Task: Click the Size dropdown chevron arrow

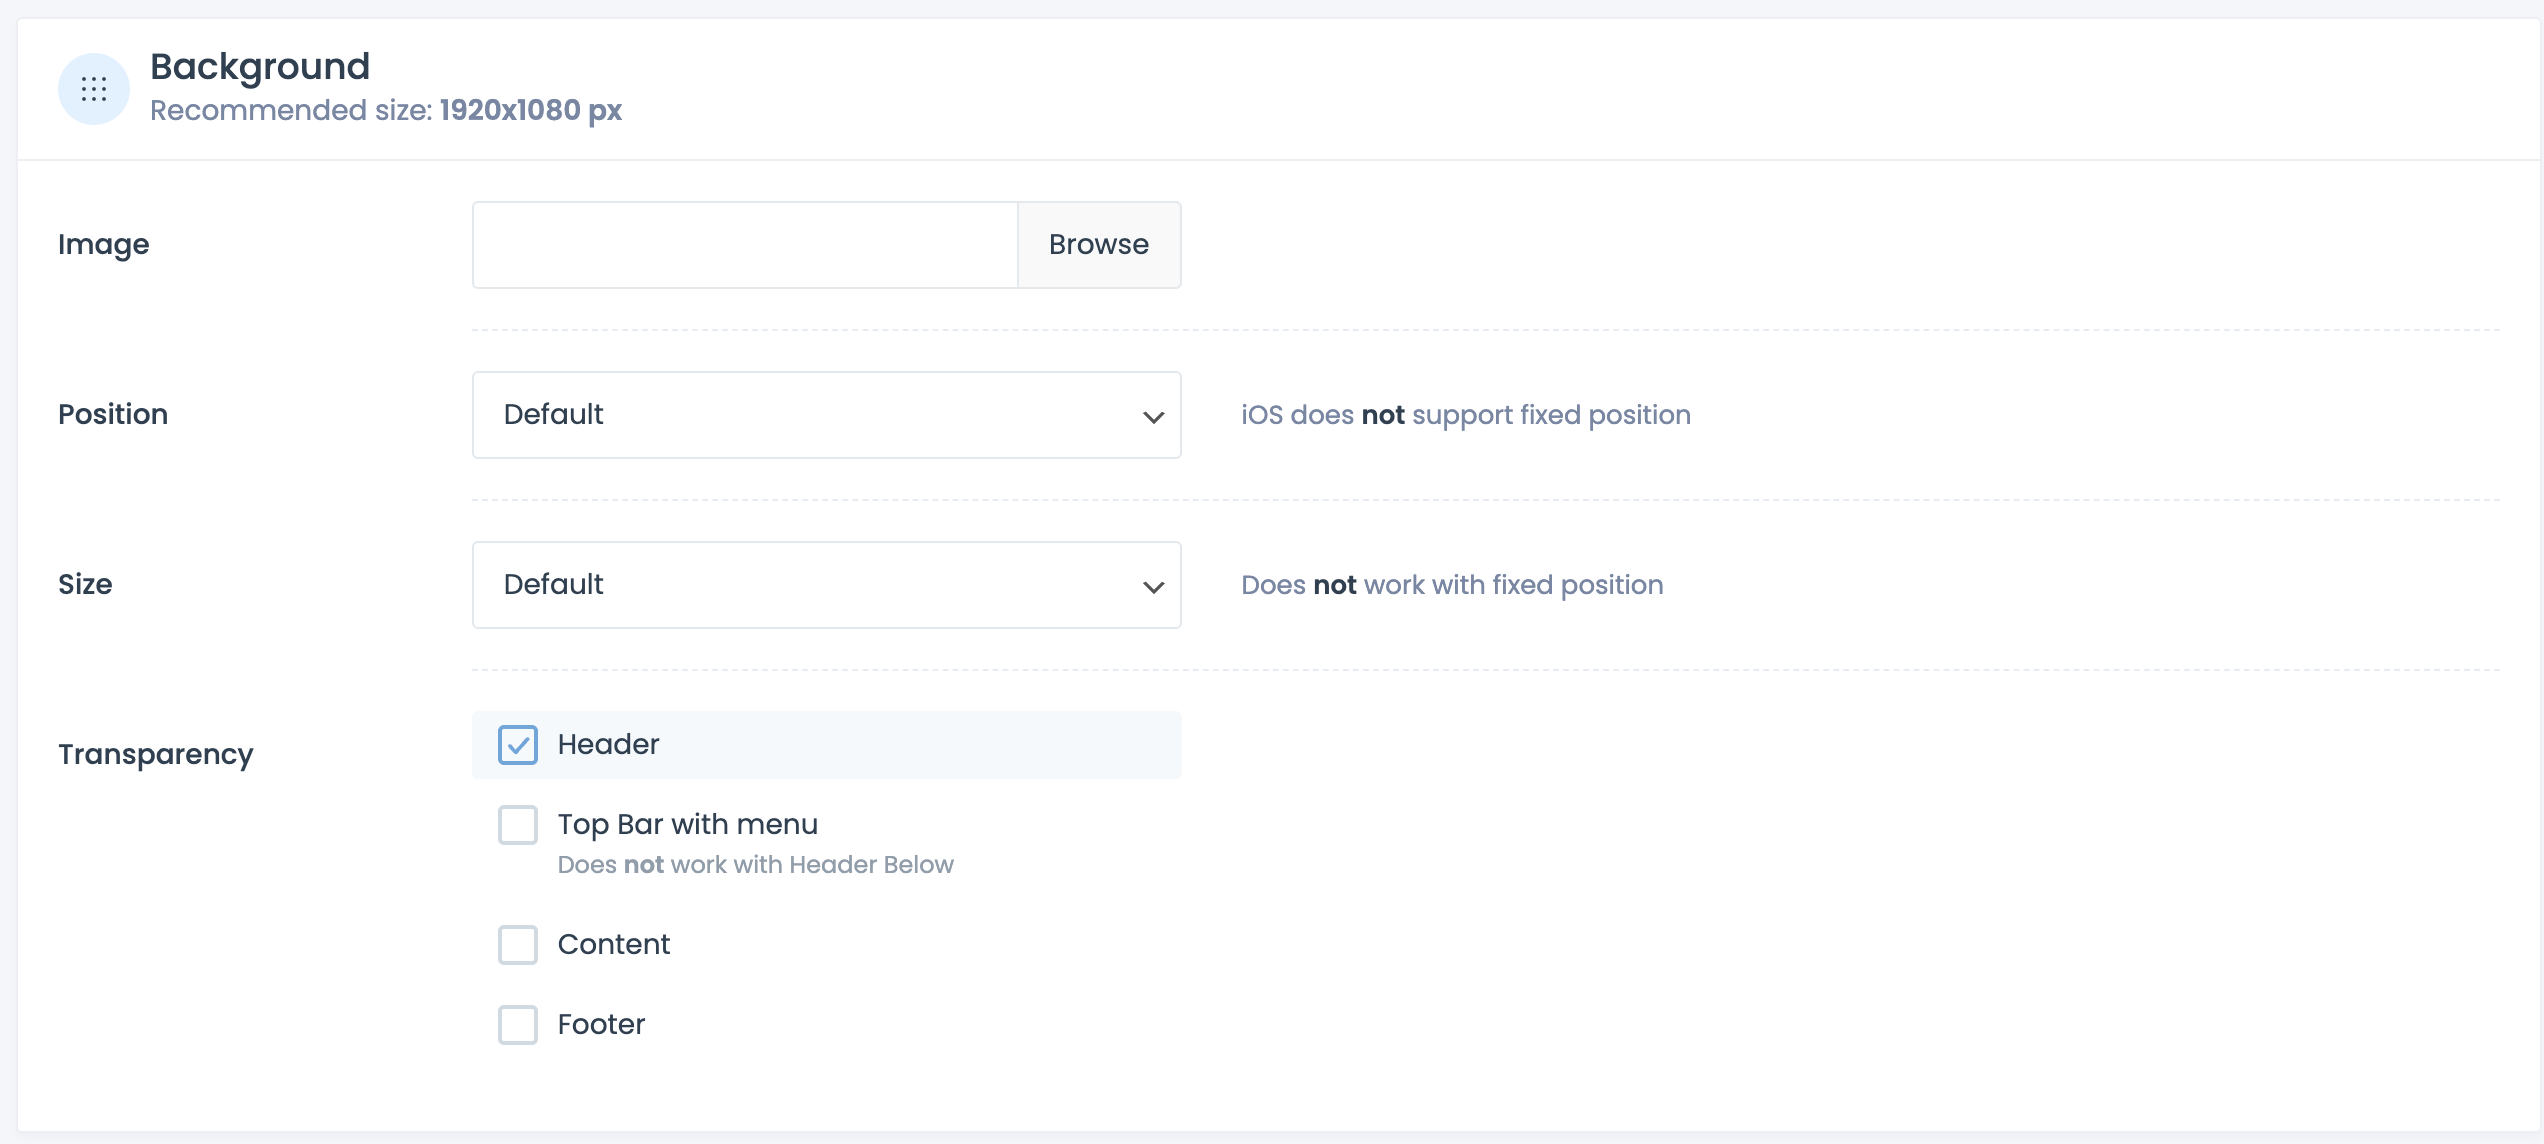Action: coord(1153,587)
